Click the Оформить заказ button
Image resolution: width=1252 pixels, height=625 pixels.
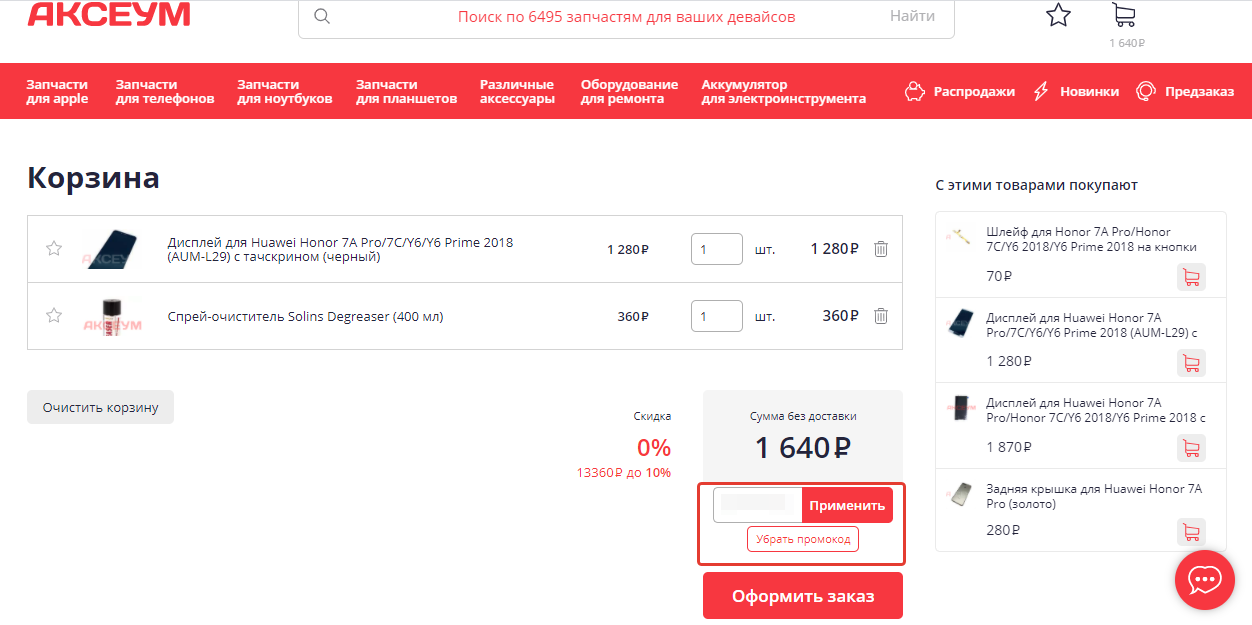[x=802, y=596]
